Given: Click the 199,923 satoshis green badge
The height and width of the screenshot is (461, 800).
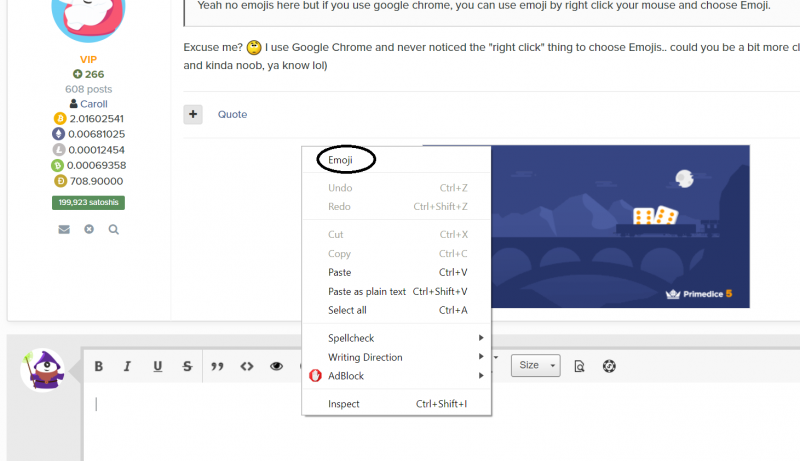Looking at the screenshot, I should [88, 202].
